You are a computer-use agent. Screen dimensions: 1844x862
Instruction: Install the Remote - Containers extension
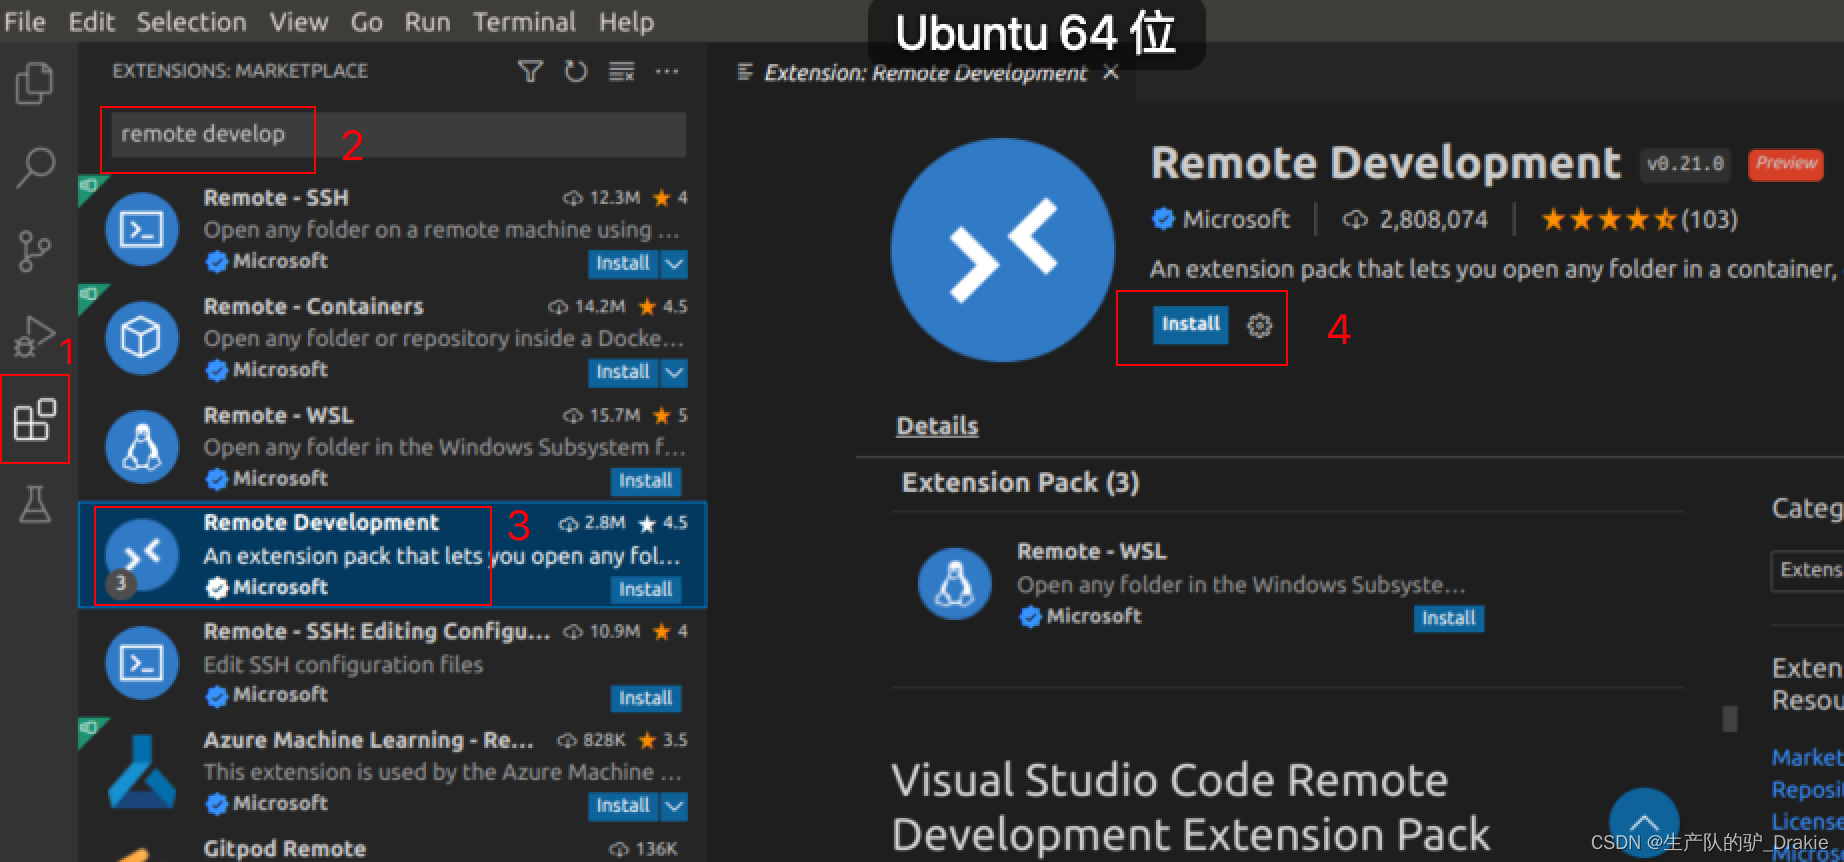point(624,372)
